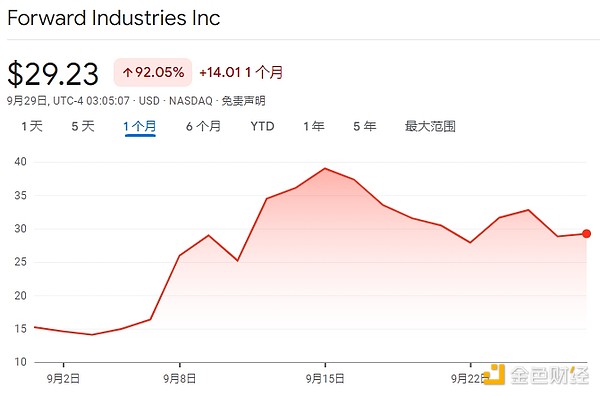Screen dimensions: 600x396
Task: Select the 1天 time range tab
Action: pyautogui.click(x=32, y=126)
